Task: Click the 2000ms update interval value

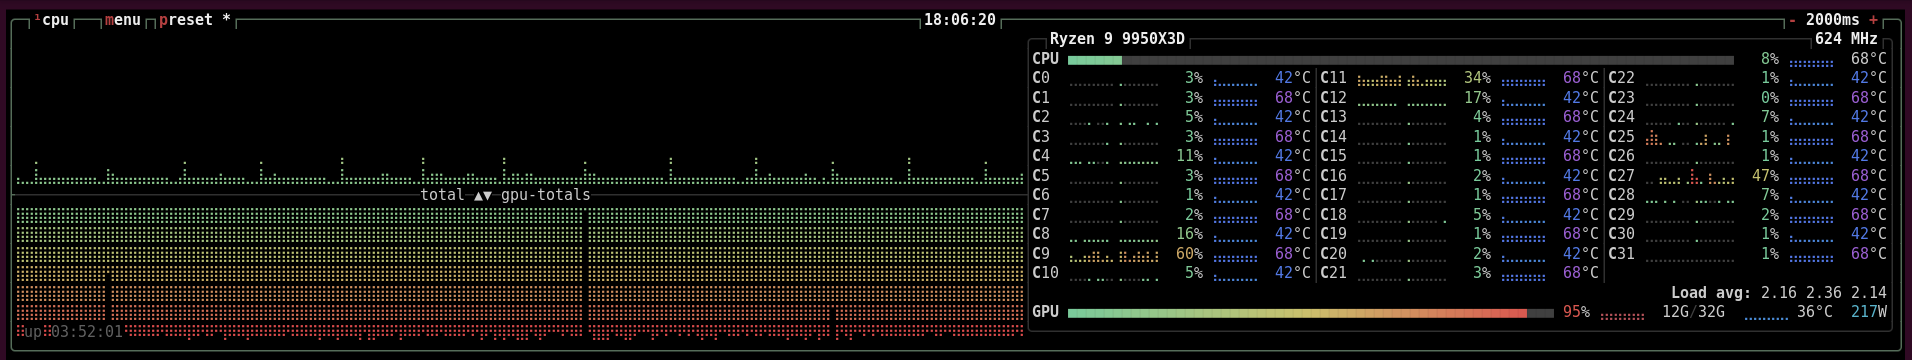Action: coord(1833,20)
